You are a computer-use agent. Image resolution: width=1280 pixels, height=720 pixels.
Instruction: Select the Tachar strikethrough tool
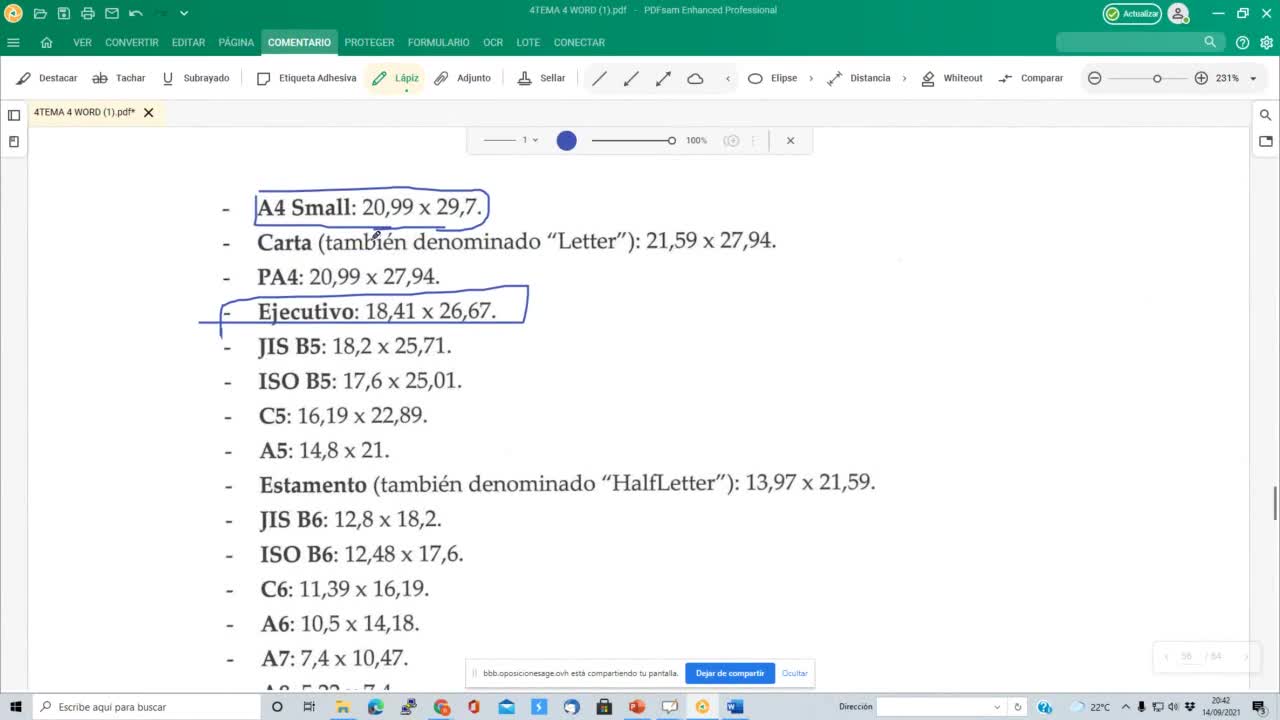click(119, 78)
